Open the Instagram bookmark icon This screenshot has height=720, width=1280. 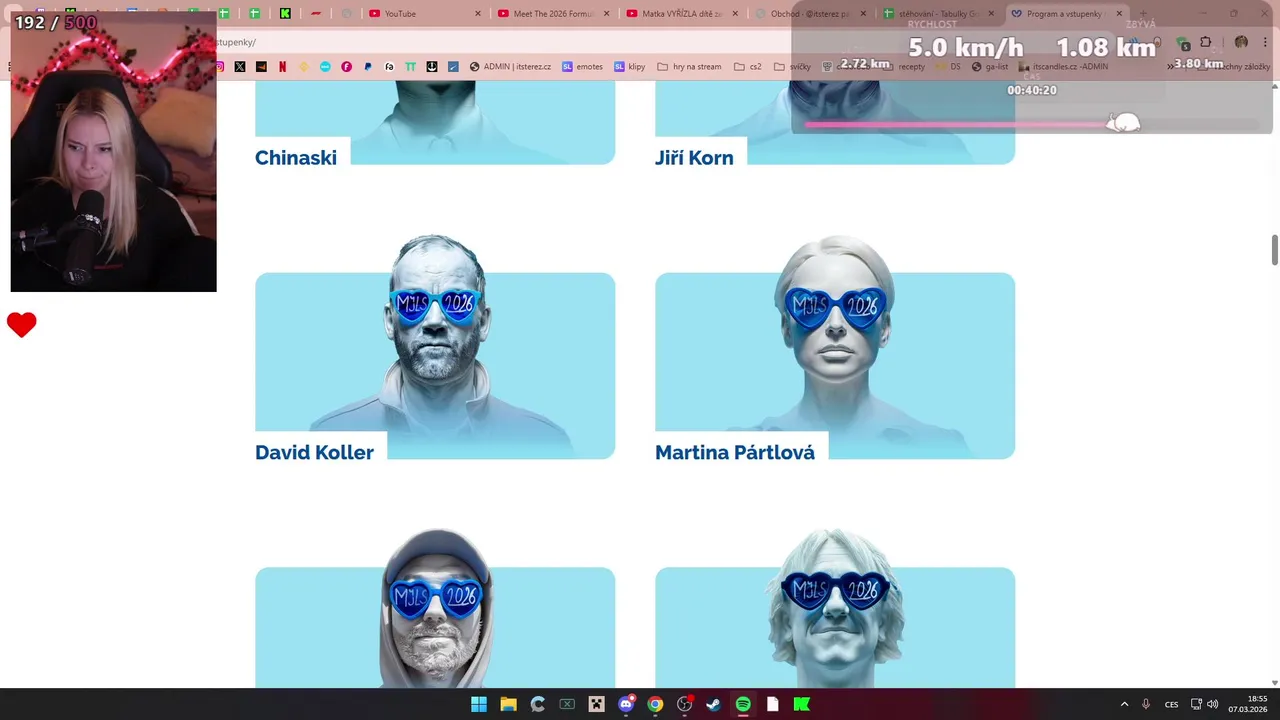click(x=220, y=67)
